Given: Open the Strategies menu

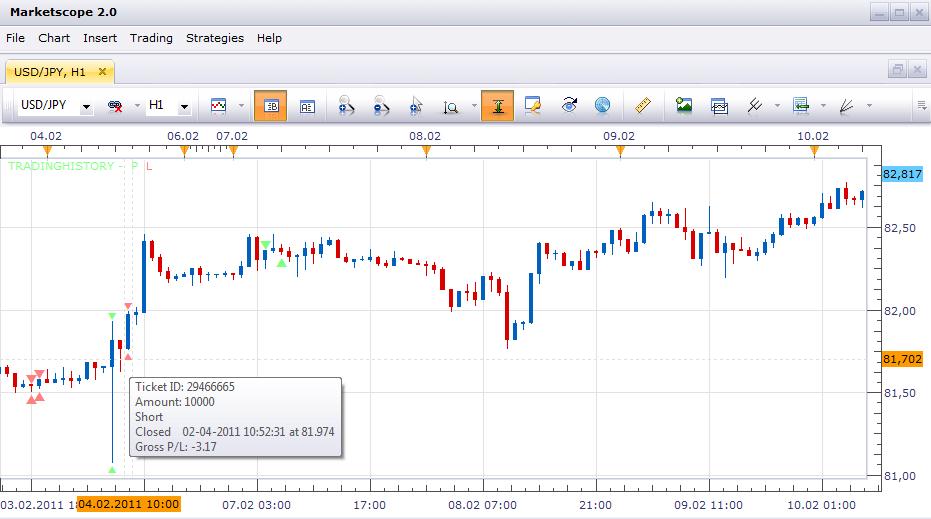Looking at the screenshot, I should (x=215, y=38).
